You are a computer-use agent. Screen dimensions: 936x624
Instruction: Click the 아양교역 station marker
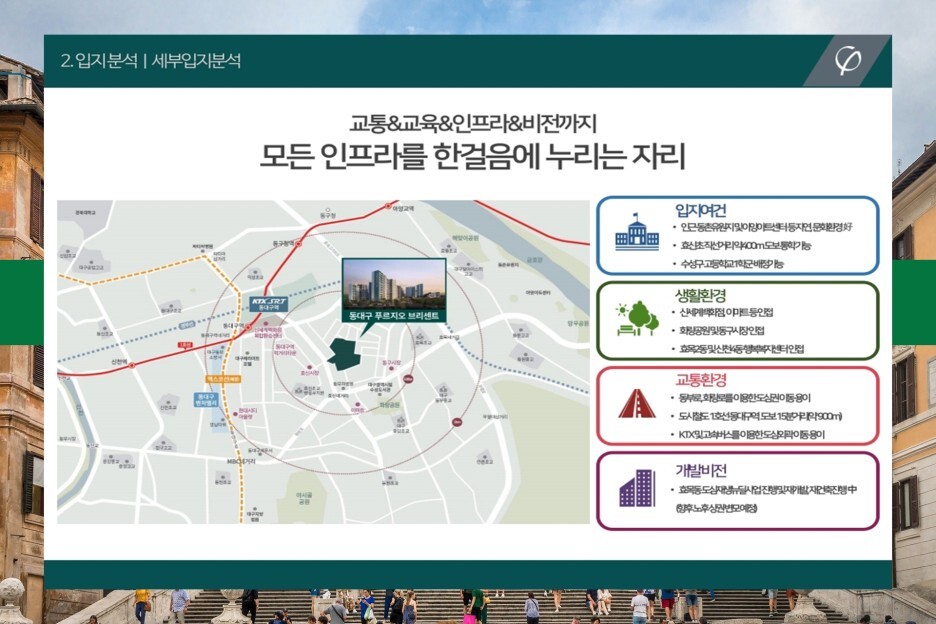click(x=389, y=208)
